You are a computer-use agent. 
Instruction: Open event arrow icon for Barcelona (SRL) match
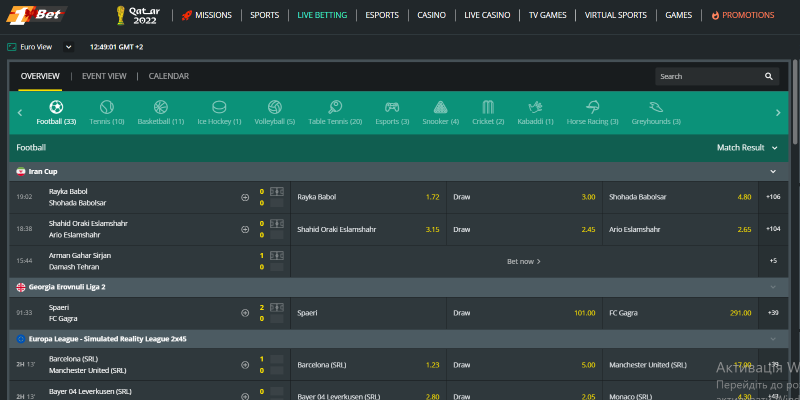pos(245,365)
